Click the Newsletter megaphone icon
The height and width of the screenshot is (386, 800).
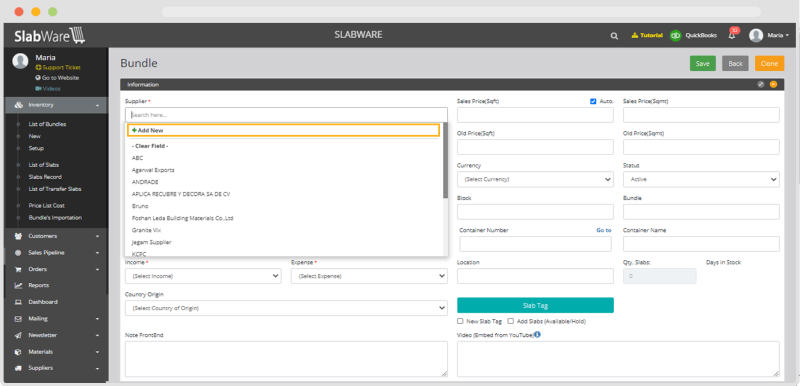(x=18, y=336)
